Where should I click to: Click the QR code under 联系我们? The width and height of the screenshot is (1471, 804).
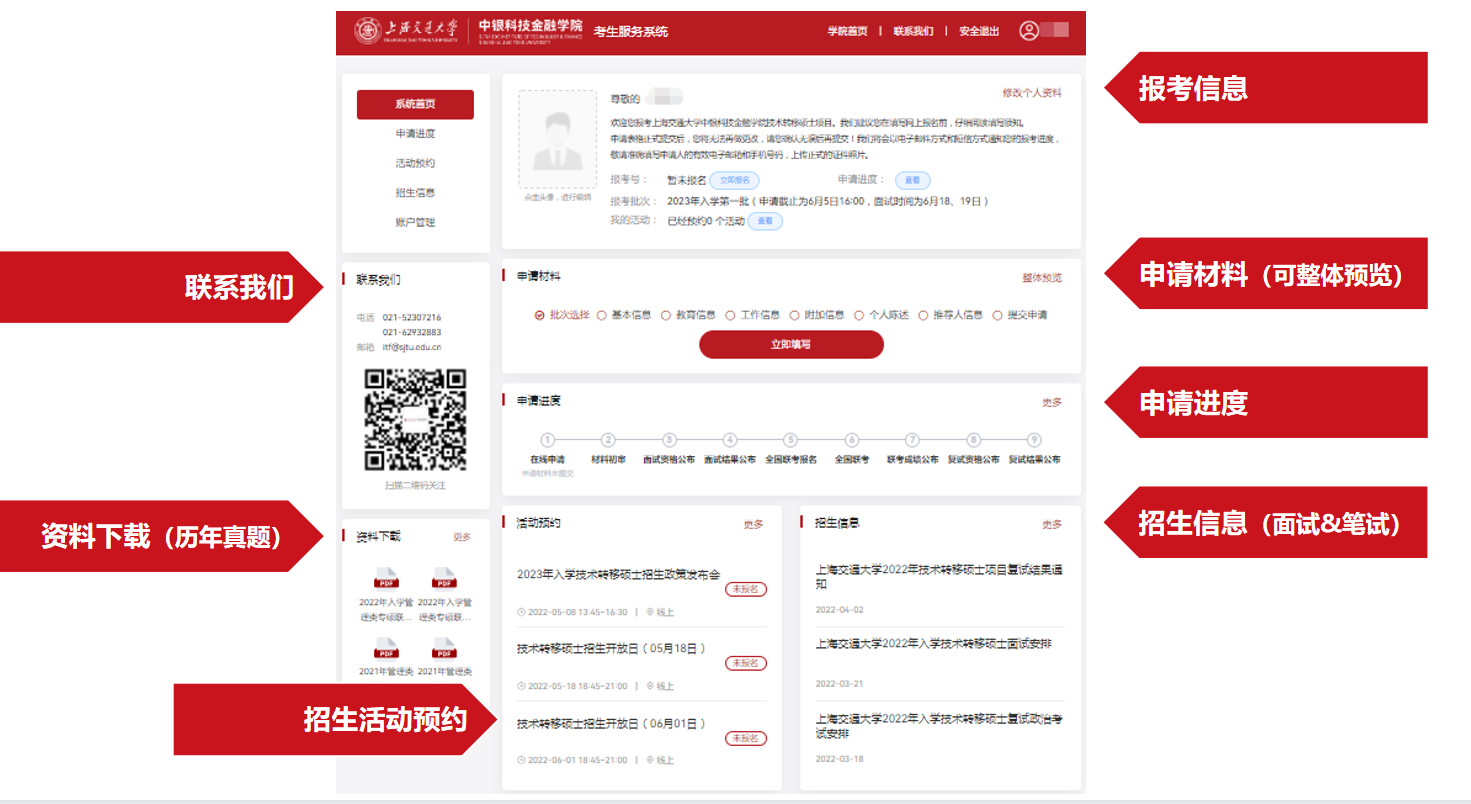(x=415, y=420)
